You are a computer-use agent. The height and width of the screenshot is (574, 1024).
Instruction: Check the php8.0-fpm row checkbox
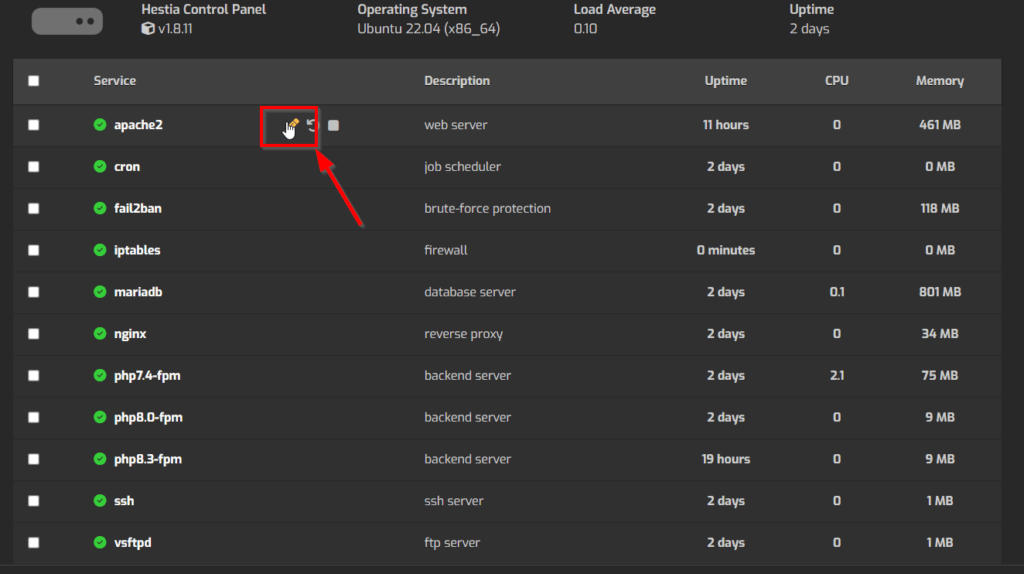[34, 417]
